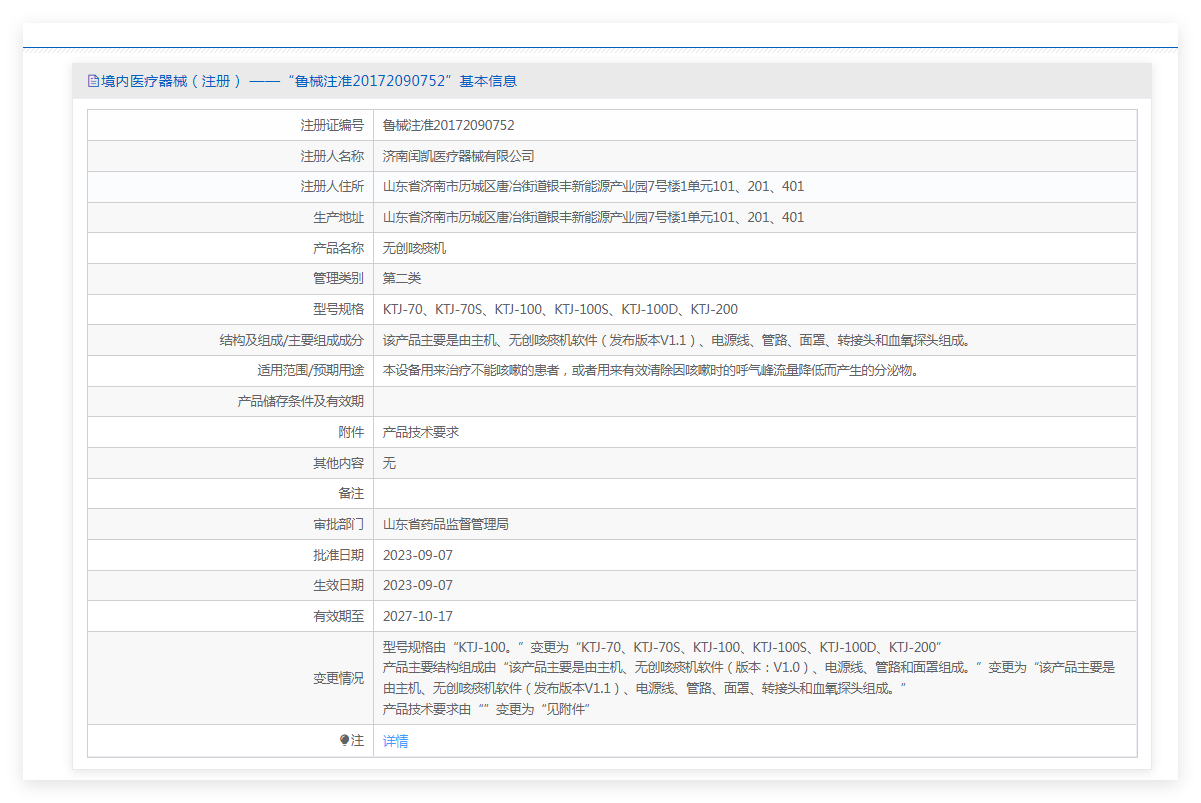Click the 其他内容 row label
1201x803 pixels.
(x=338, y=463)
